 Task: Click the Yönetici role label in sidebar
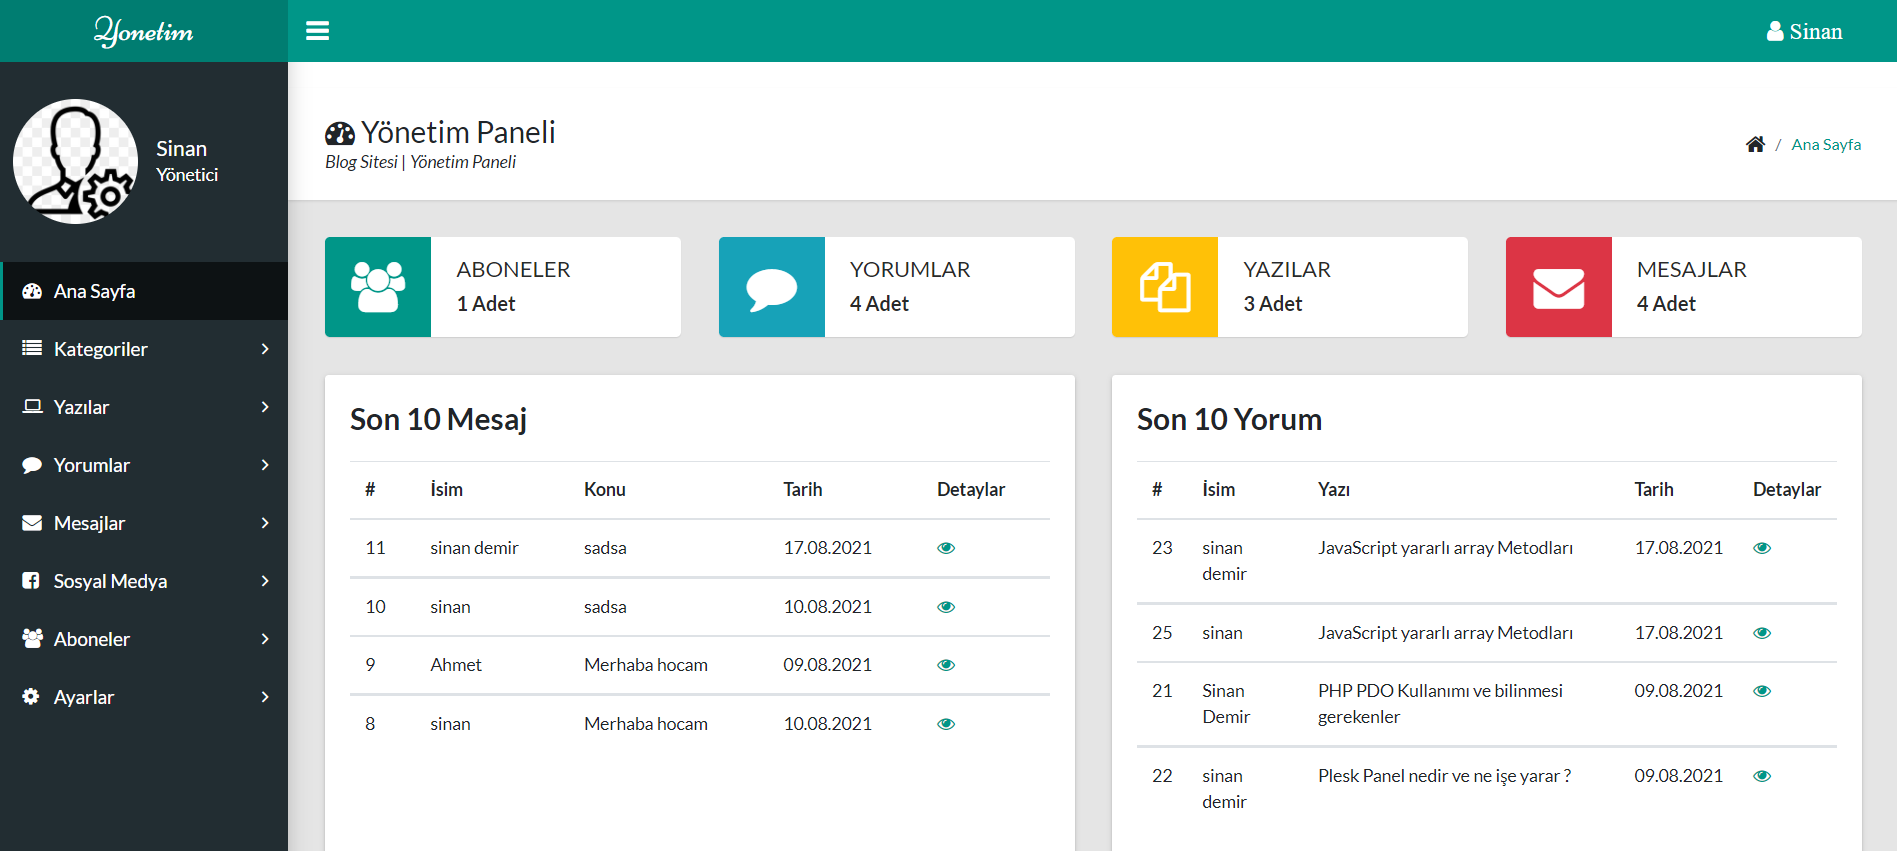click(187, 175)
